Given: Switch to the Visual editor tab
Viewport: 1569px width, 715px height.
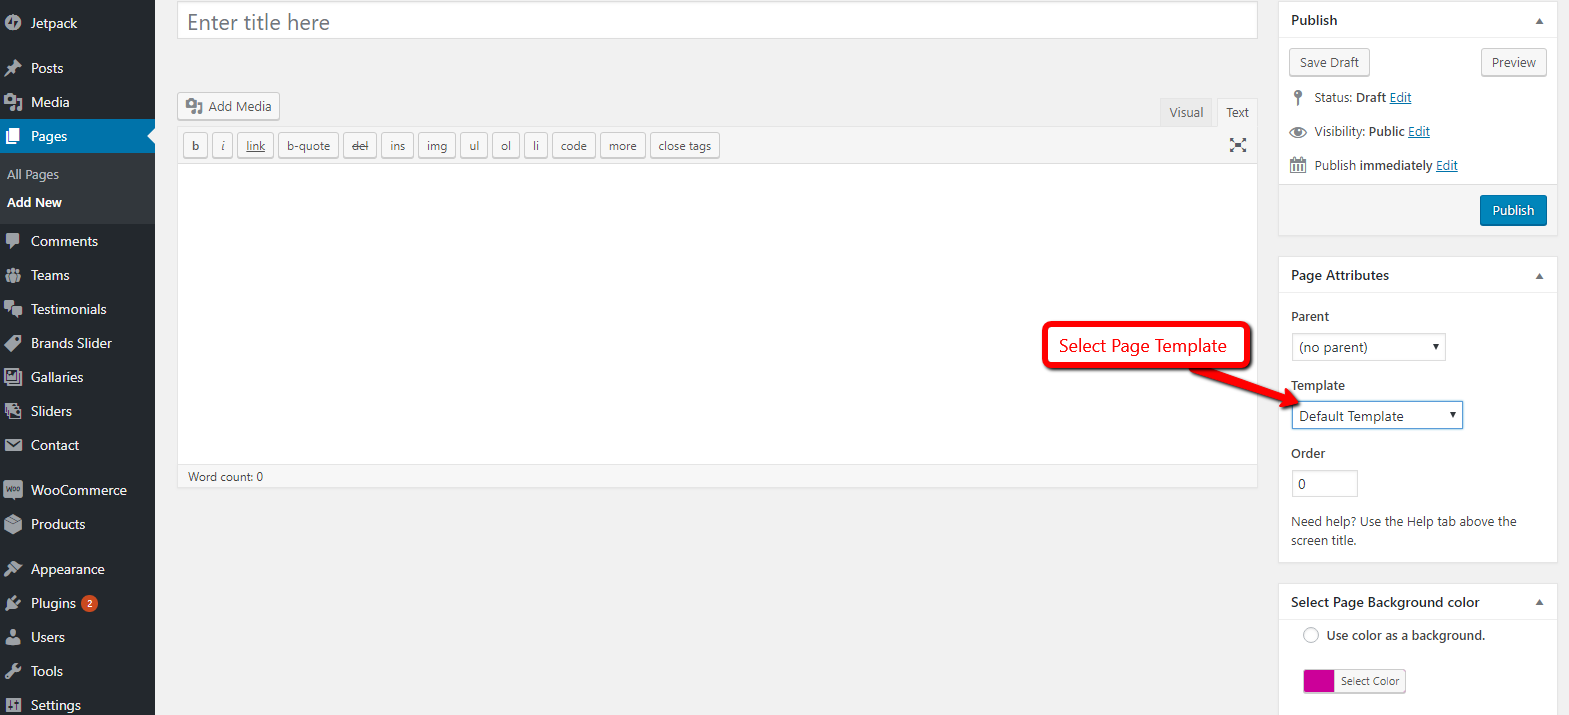Looking at the screenshot, I should coord(1186,112).
